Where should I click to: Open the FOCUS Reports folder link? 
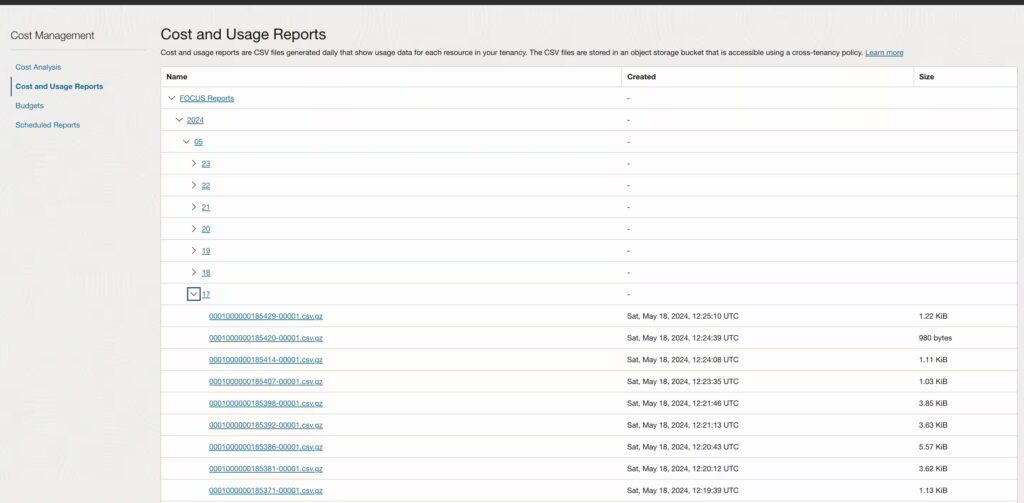(207, 98)
